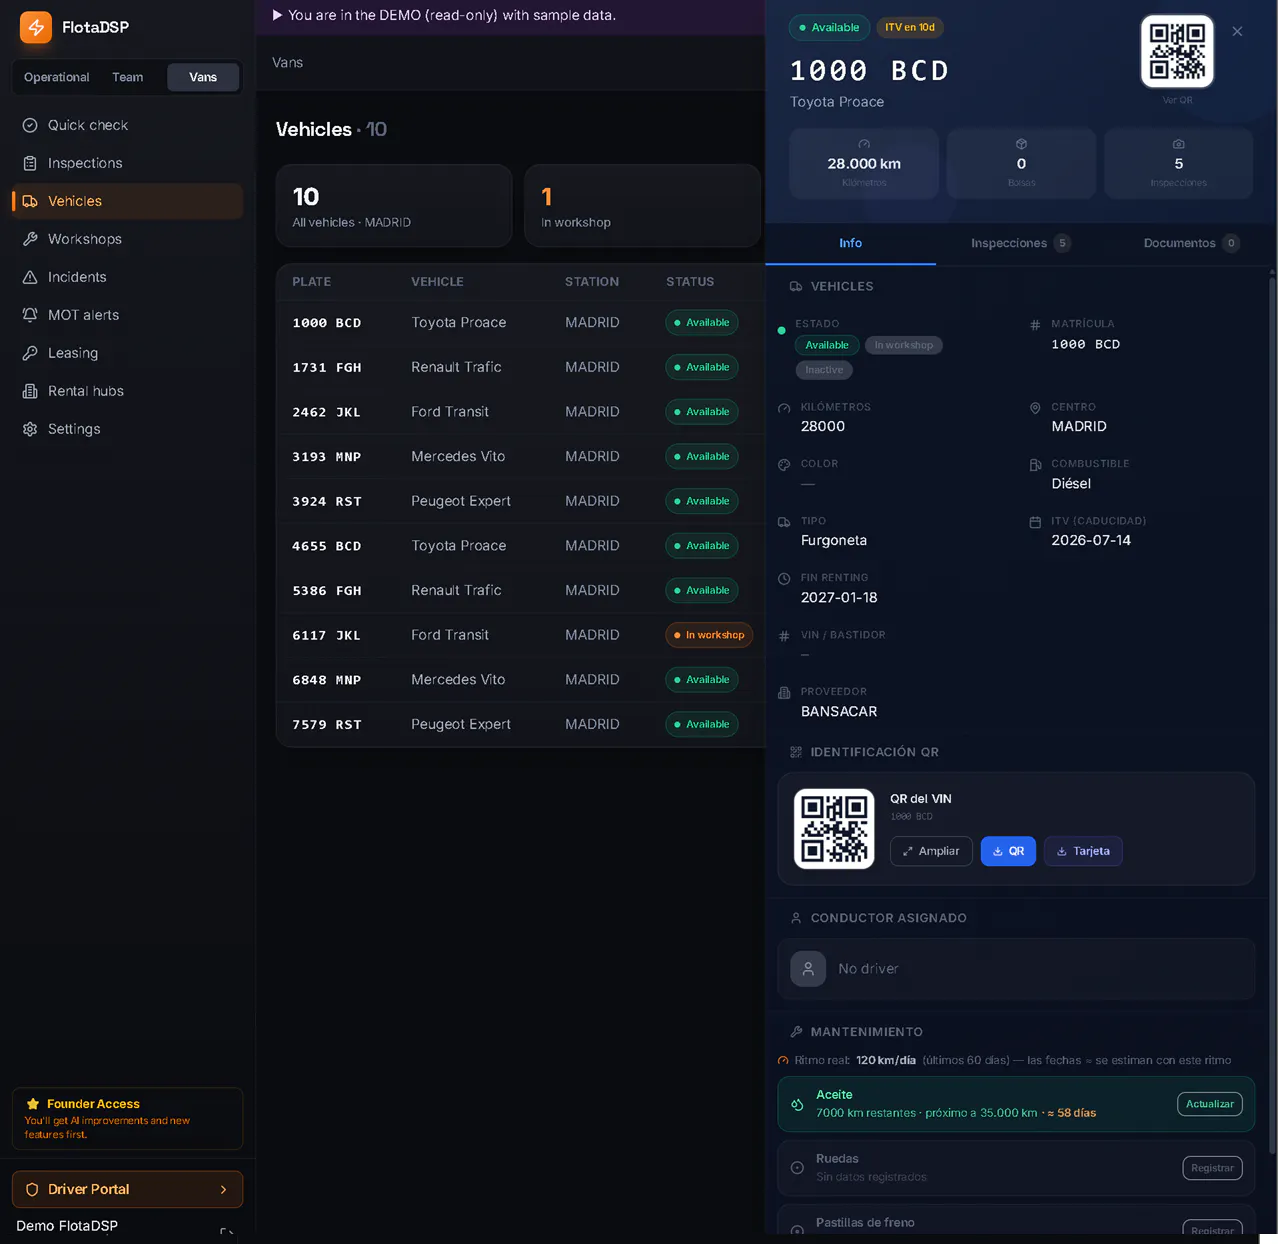The height and width of the screenshot is (1244, 1278).
Task: Set estado to In workshop
Action: (x=903, y=345)
